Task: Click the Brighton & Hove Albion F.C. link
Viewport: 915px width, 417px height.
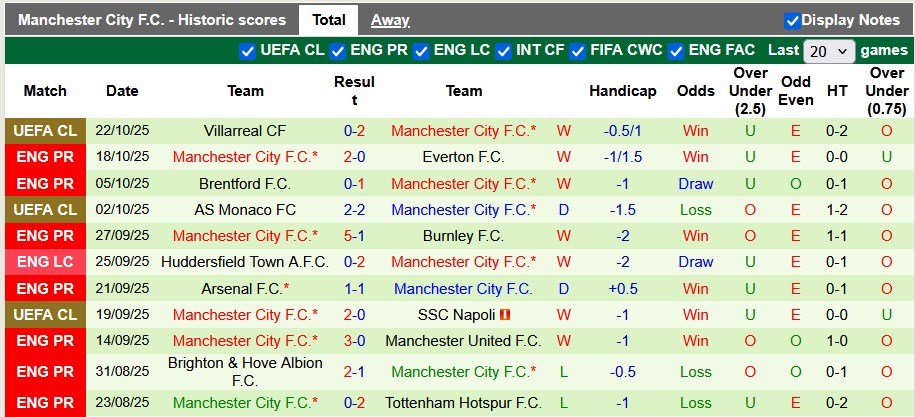Action: 245,372
